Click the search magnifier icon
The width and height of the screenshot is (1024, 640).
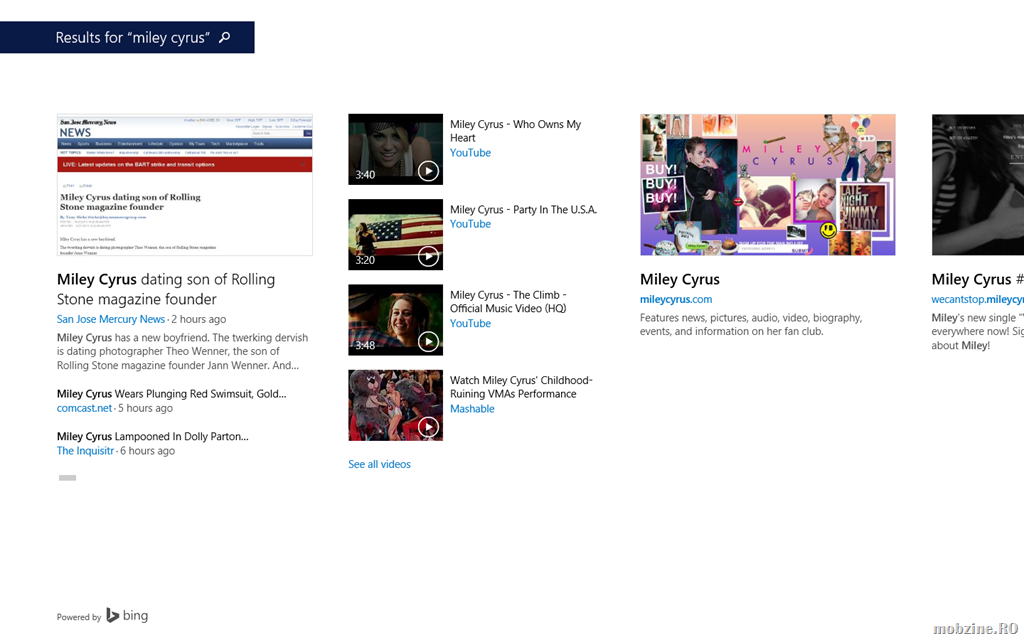tap(225, 37)
